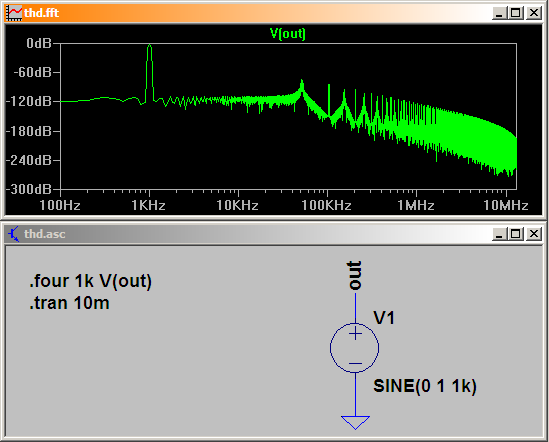This screenshot has width=549, height=442.
Task: Select the out net label
Action: (354, 276)
